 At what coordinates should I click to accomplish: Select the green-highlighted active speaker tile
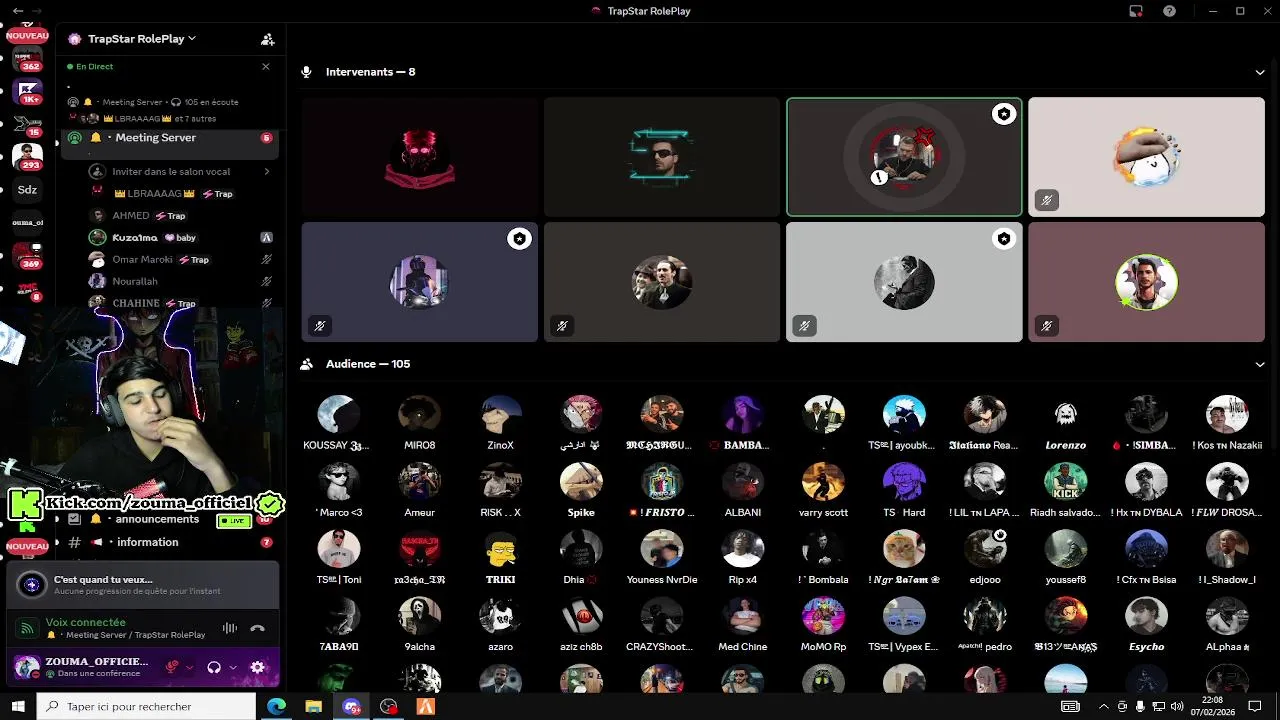[x=904, y=157]
